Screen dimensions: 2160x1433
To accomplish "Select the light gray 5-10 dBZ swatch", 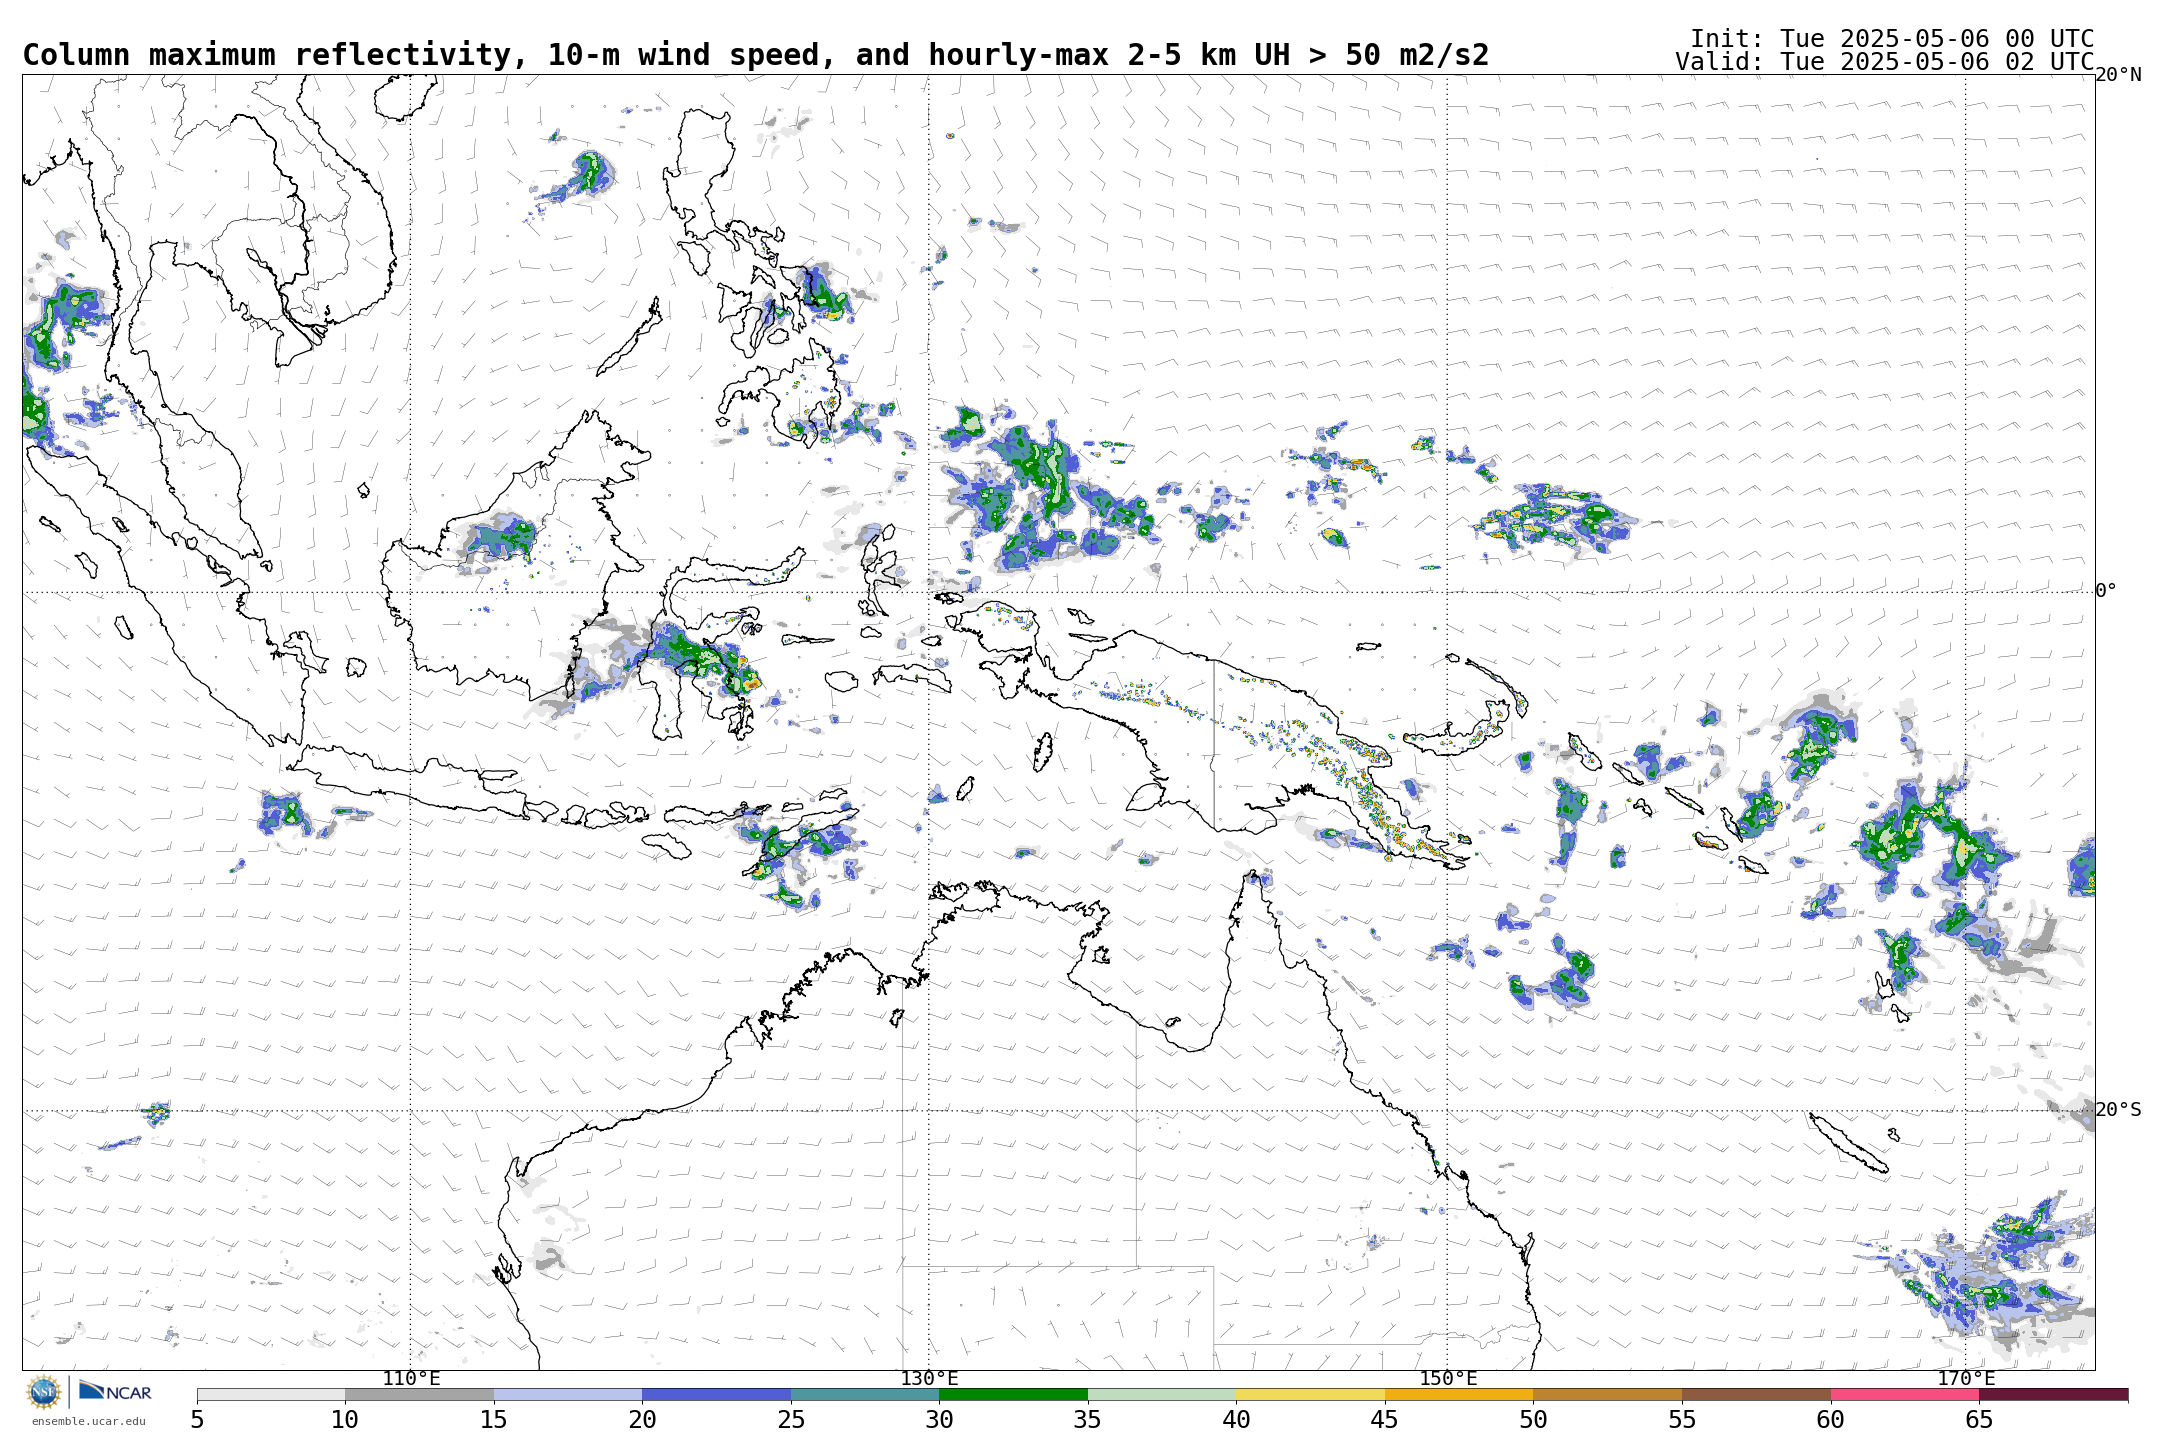I will click(x=271, y=1394).
